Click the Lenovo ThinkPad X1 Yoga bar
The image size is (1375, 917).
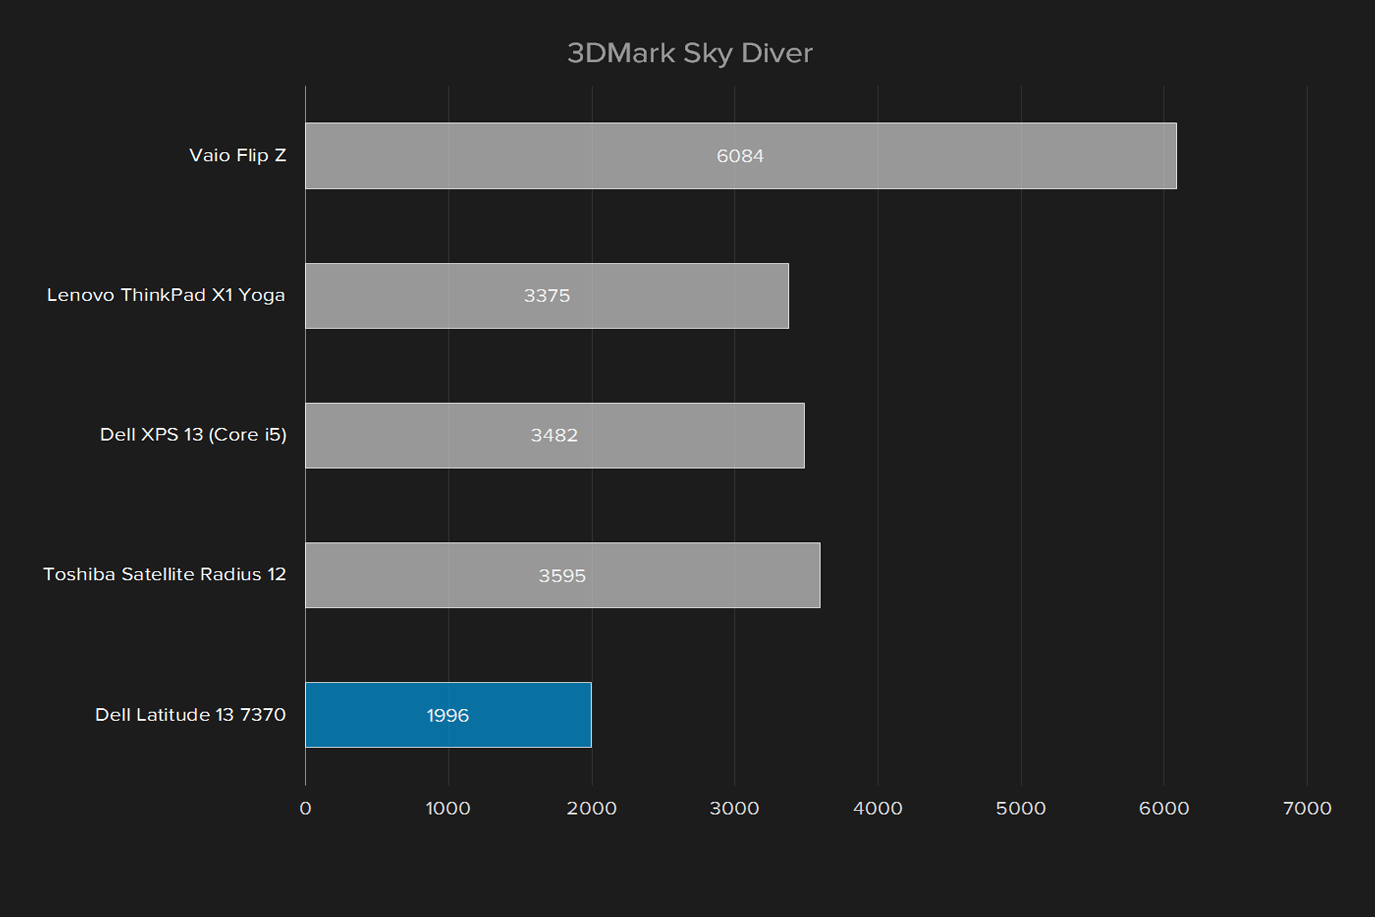pos(547,296)
